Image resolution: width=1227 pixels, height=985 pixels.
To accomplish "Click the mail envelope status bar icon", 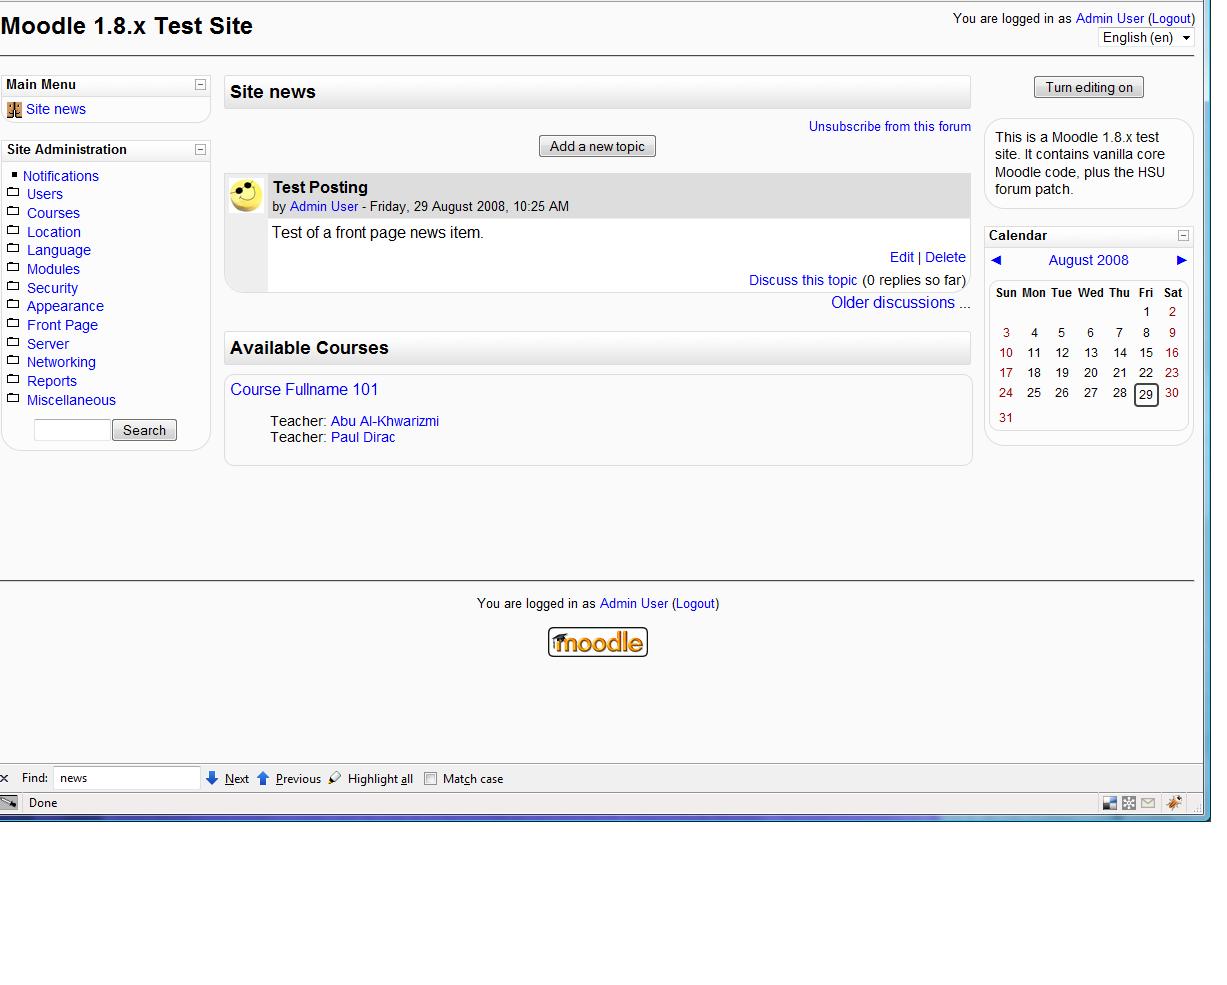I will [1148, 802].
